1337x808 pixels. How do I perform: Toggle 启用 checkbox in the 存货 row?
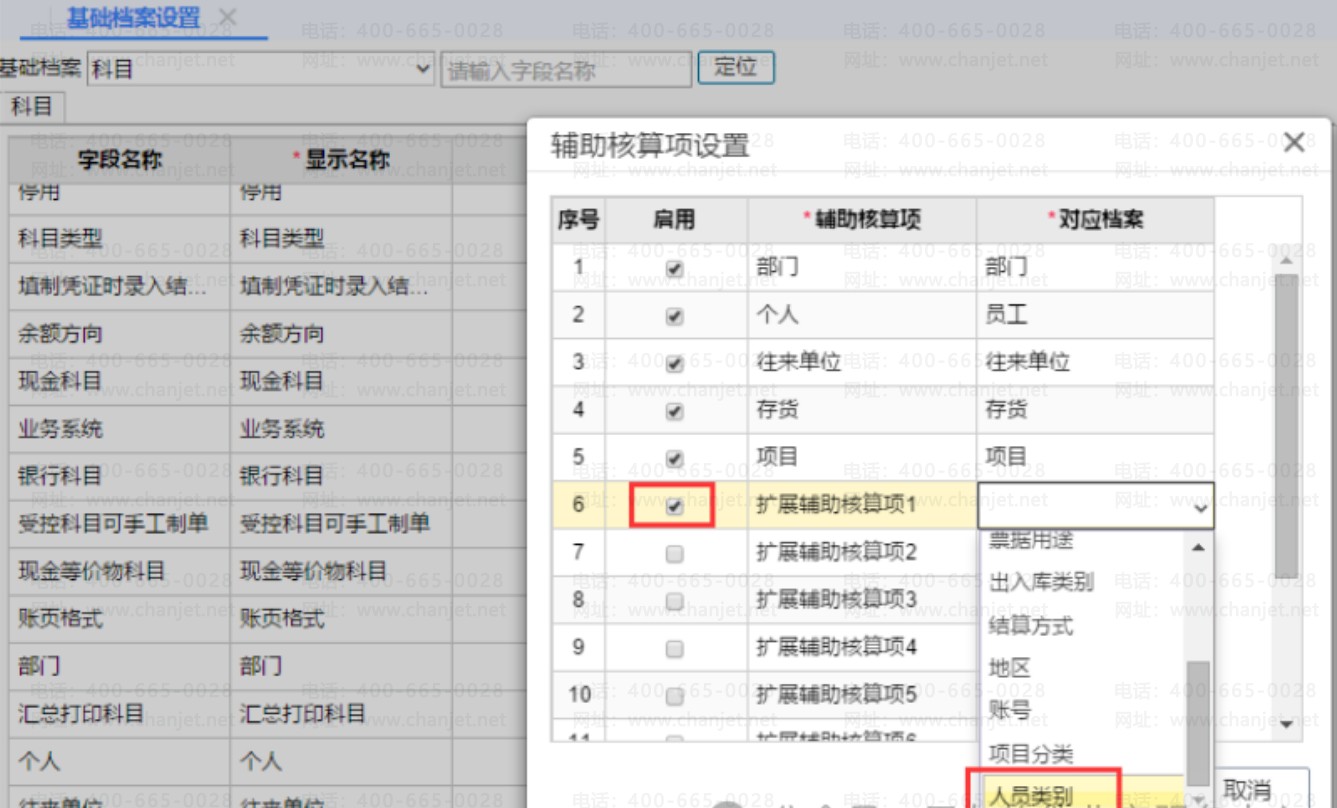pyautogui.click(x=675, y=411)
